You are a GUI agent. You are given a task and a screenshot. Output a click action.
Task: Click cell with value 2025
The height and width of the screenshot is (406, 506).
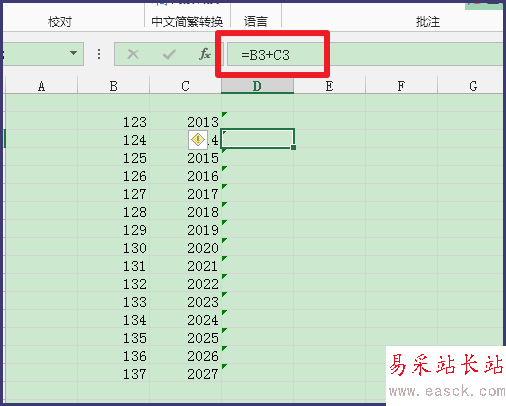coord(185,337)
